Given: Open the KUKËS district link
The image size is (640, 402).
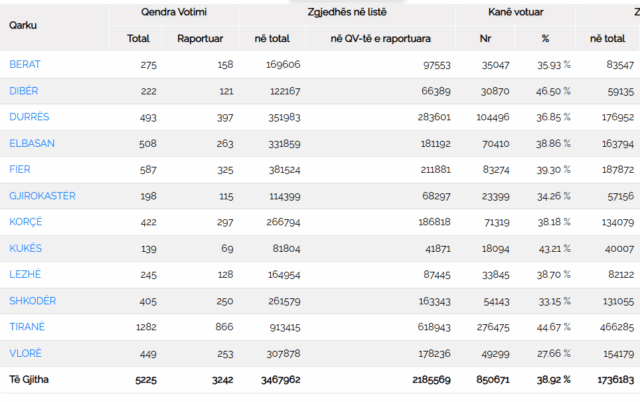Looking at the screenshot, I should pyautogui.click(x=26, y=248).
